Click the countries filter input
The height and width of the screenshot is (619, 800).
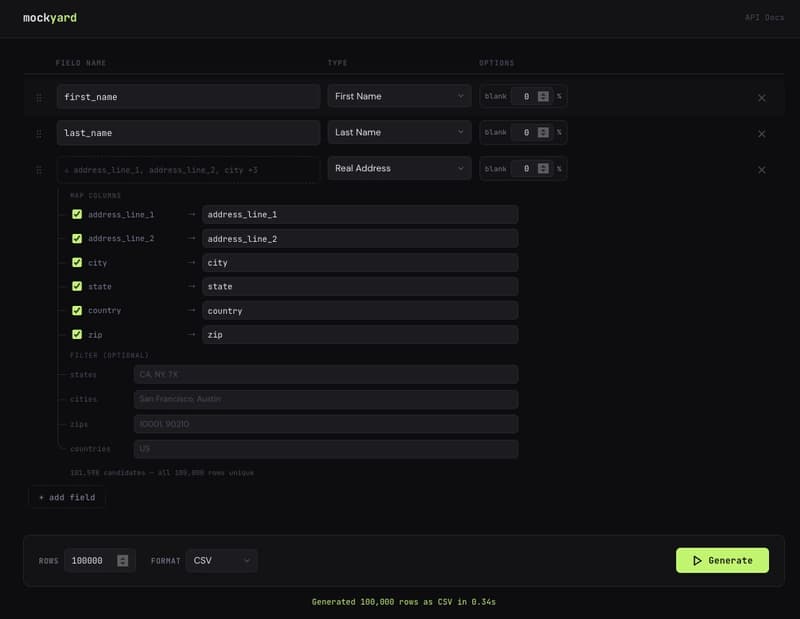coord(326,449)
